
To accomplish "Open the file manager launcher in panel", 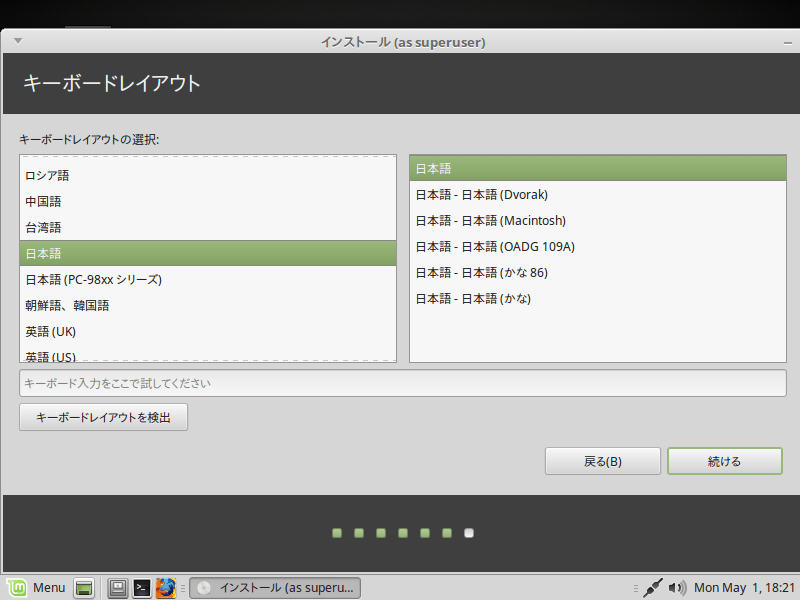I will pyautogui.click(x=118, y=588).
